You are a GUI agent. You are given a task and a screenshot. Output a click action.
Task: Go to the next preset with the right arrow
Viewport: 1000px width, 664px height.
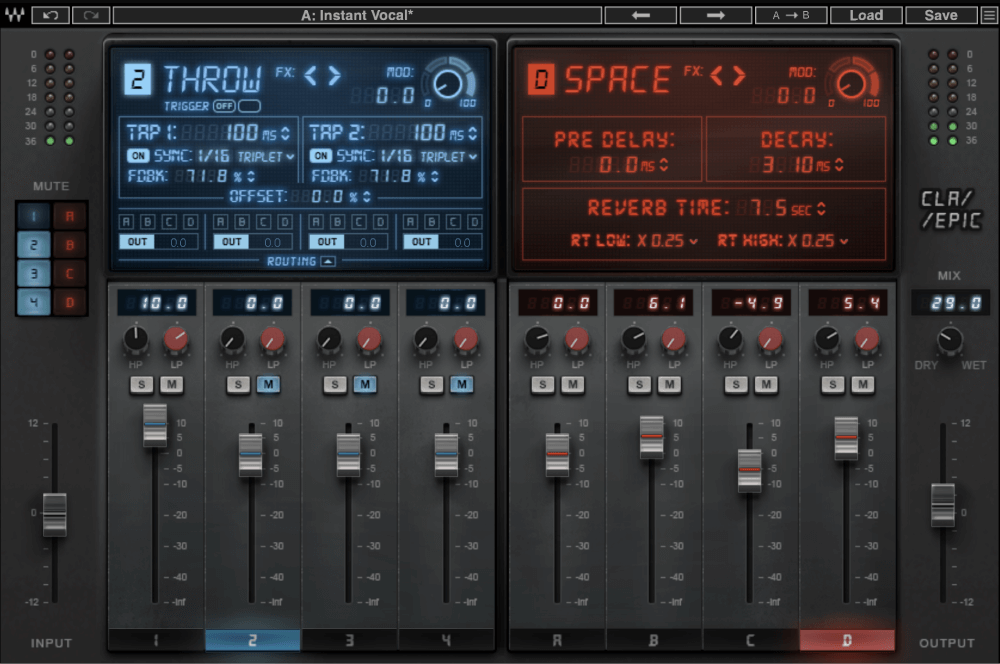[715, 15]
